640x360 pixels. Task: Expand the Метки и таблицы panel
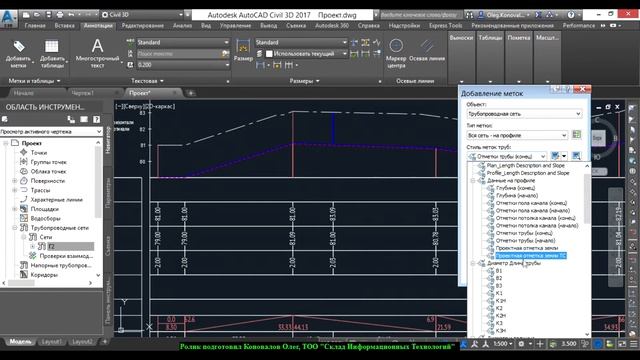(35, 81)
